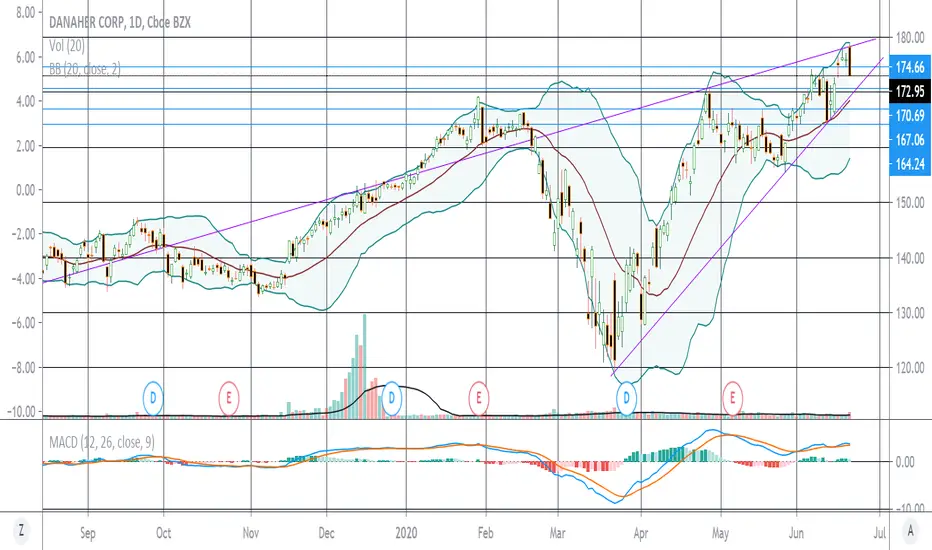The height and width of the screenshot is (550, 932).
Task: Click the Z timezone button
Action: point(21,531)
